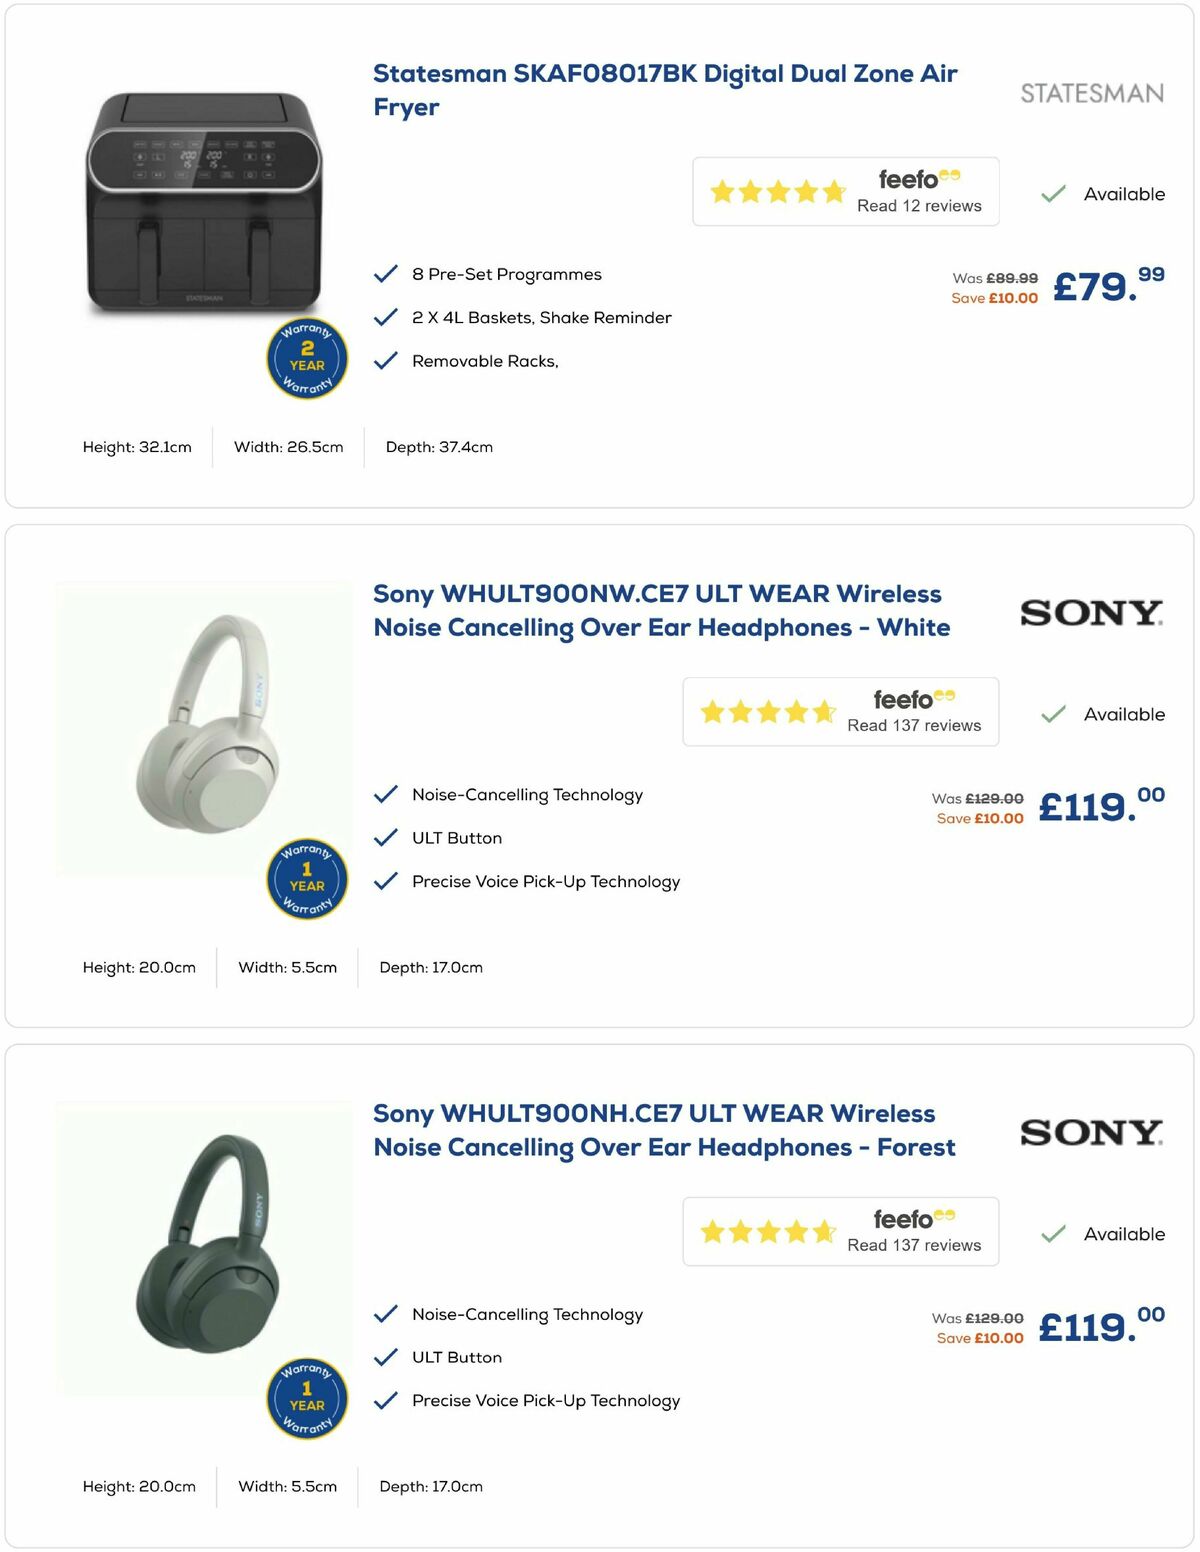
Task: Select the STATESMAN brand logo
Action: 1090,94
